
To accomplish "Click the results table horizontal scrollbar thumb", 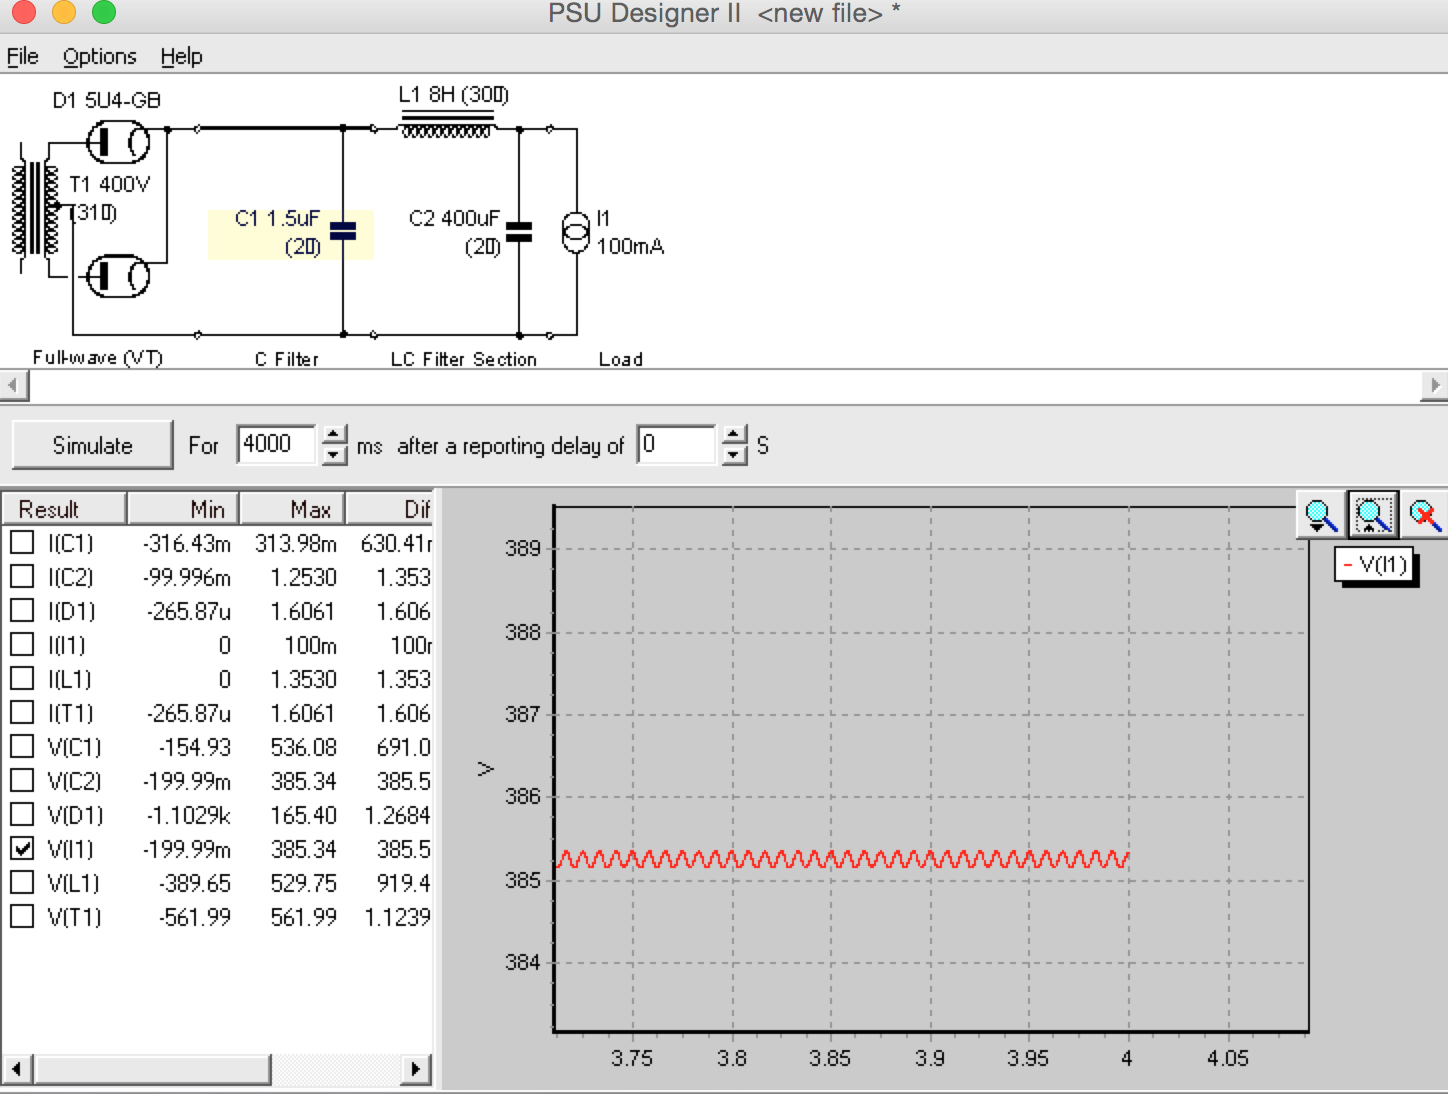I will (152, 1069).
